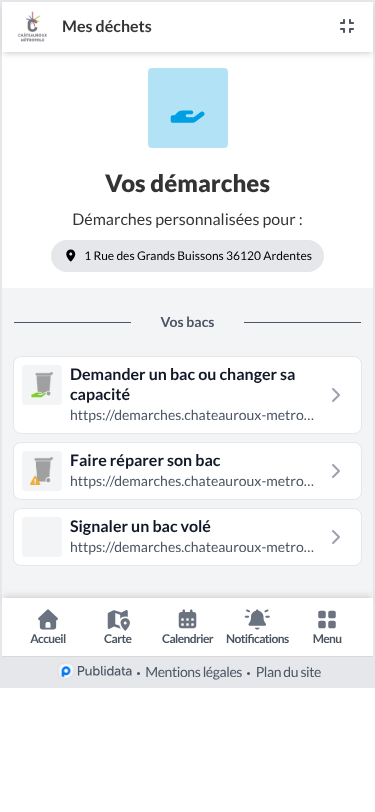This screenshot has width=375, height=812.
Task: Click the location pin icon in address chip
Action: [x=70, y=256]
